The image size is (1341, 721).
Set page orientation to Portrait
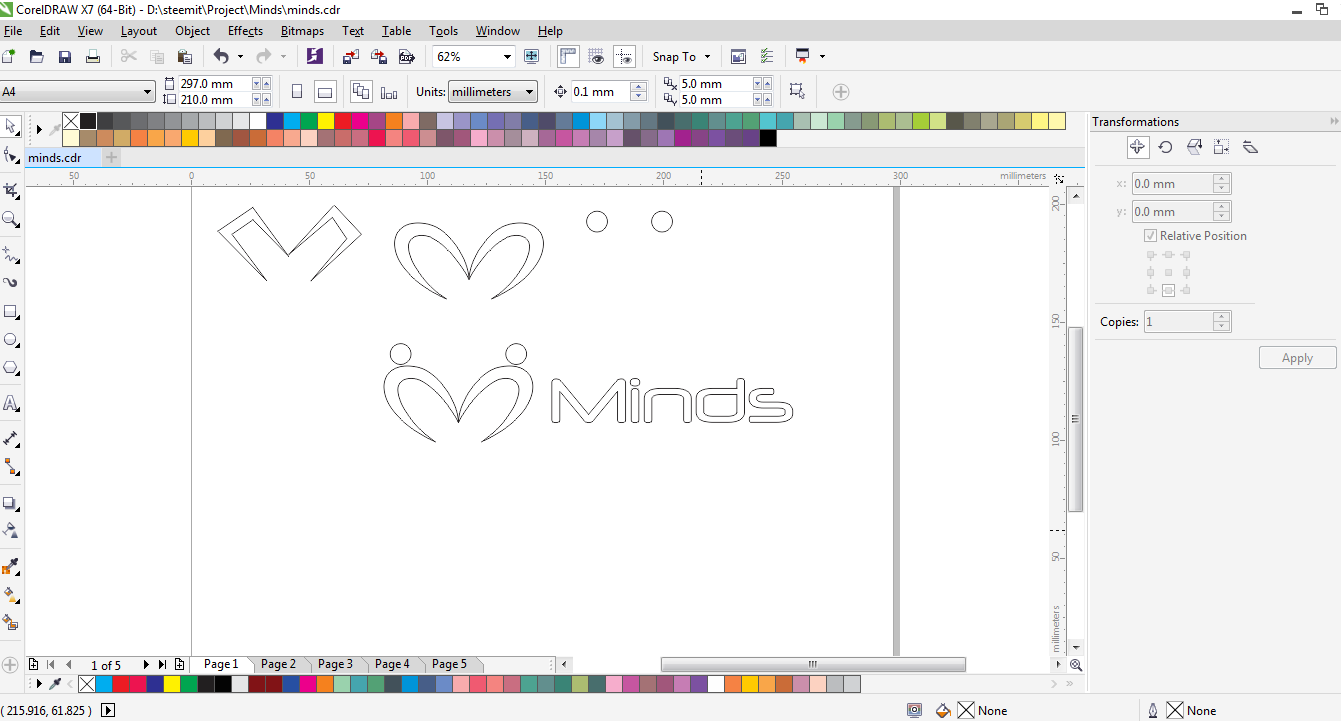click(297, 92)
